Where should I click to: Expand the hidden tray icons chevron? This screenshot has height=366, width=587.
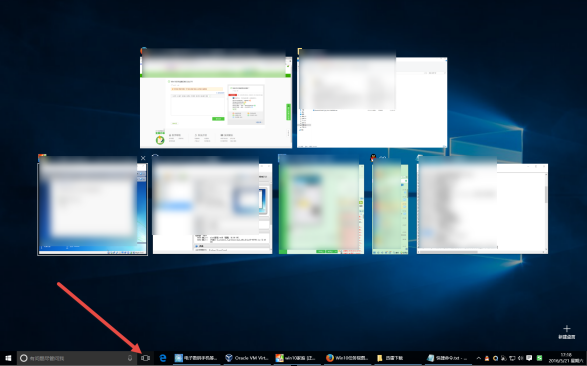click(479, 358)
